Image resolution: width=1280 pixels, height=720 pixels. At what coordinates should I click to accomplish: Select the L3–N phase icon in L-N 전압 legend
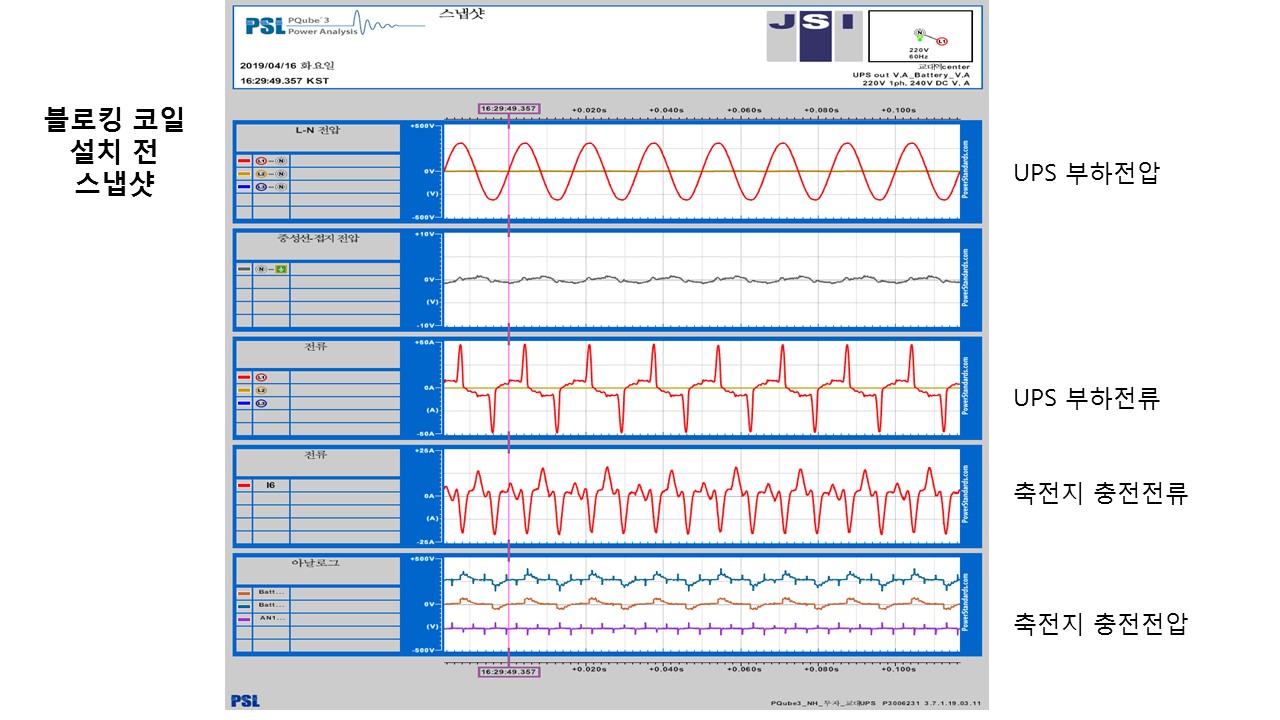[x=271, y=186]
